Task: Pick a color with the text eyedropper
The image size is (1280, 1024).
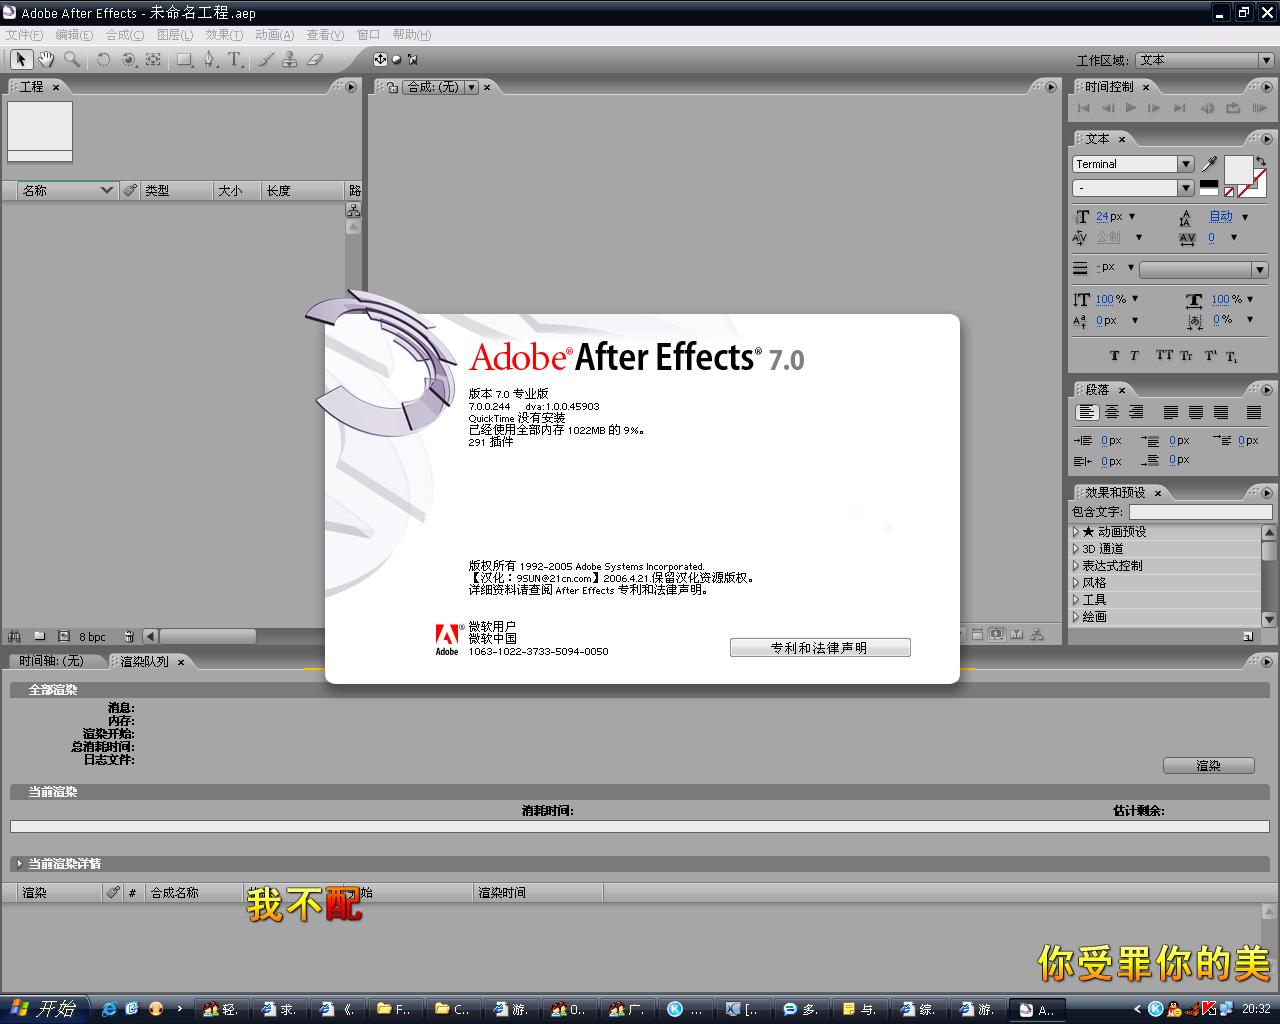Action: coord(1209,164)
